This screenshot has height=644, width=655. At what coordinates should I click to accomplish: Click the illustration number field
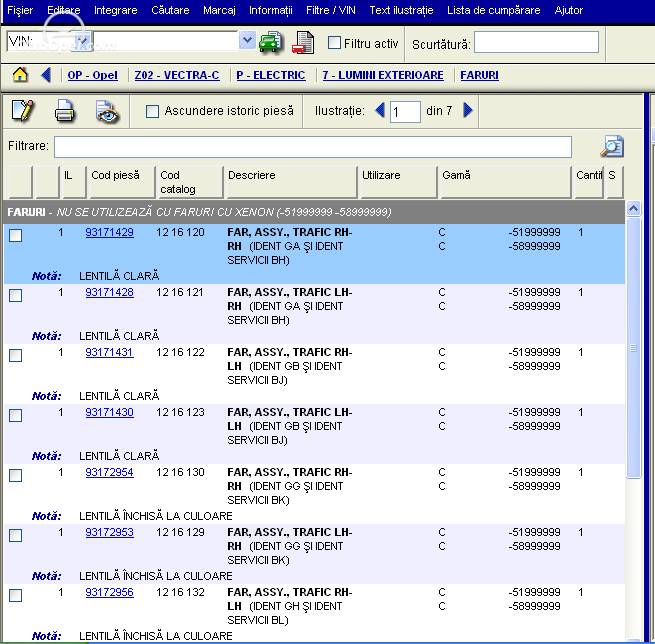(405, 112)
